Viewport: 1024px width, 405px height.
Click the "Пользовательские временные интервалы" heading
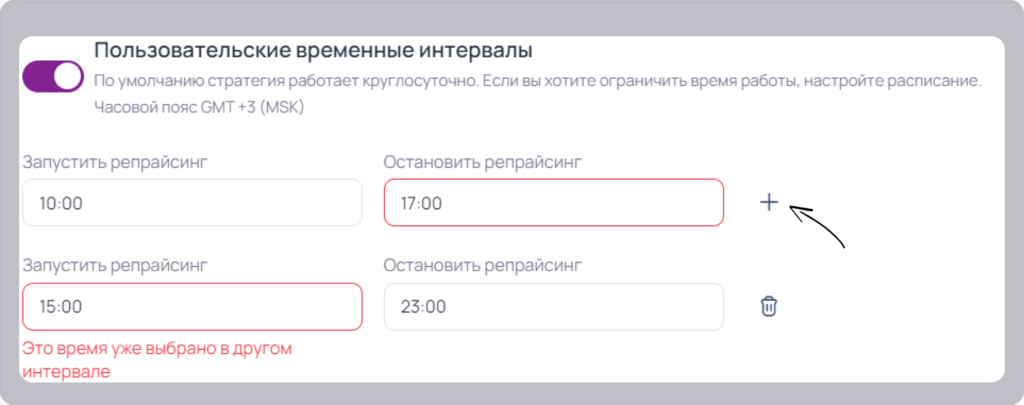point(313,50)
